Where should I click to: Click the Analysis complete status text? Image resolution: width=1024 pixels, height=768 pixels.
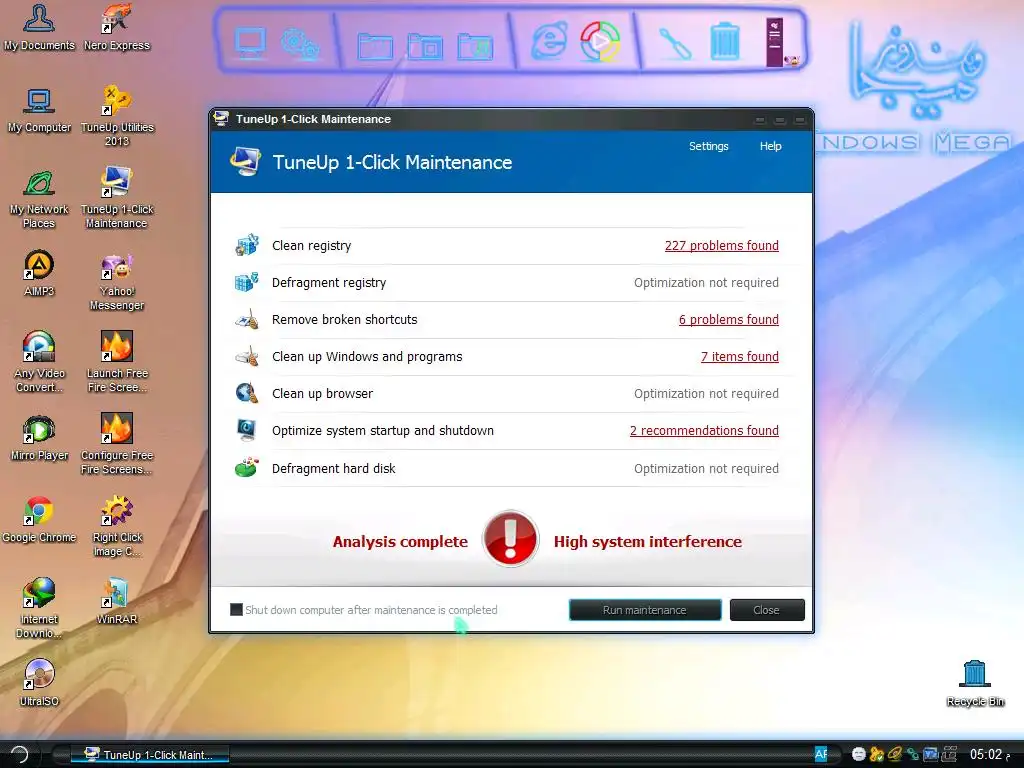click(x=400, y=541)
